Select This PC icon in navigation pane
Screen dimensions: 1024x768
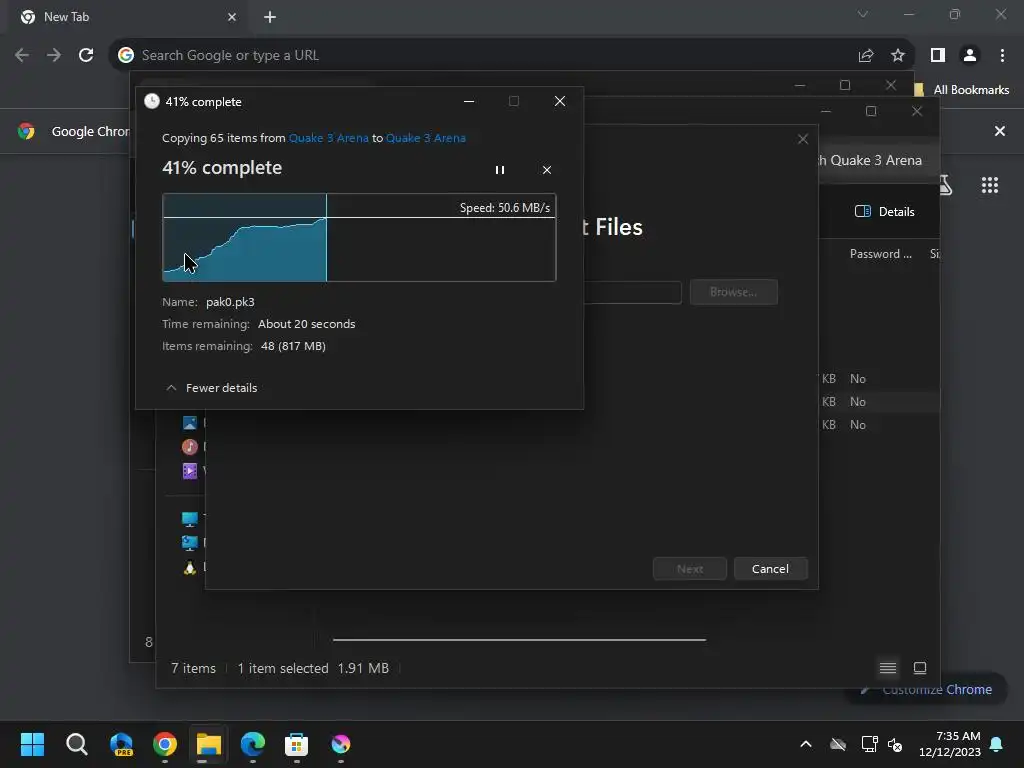click(x=189, y=519)
